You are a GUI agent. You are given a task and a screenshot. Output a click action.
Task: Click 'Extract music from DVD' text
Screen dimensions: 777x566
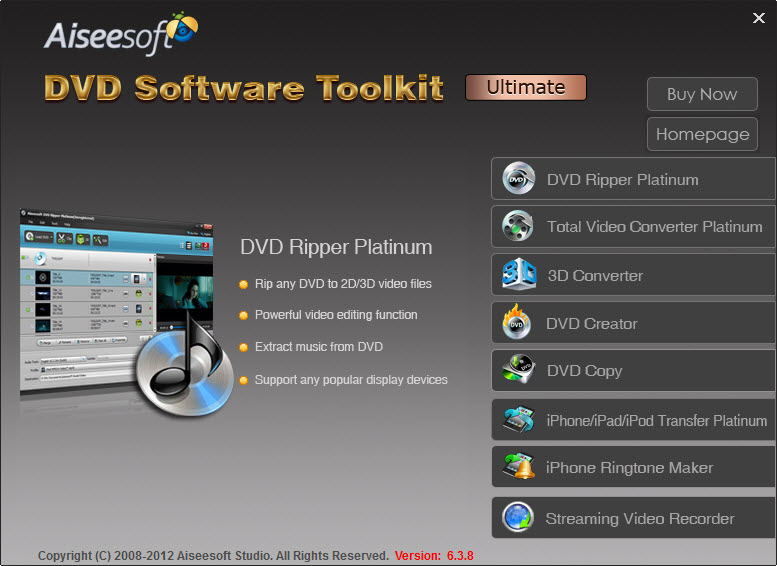click(319, 346)
